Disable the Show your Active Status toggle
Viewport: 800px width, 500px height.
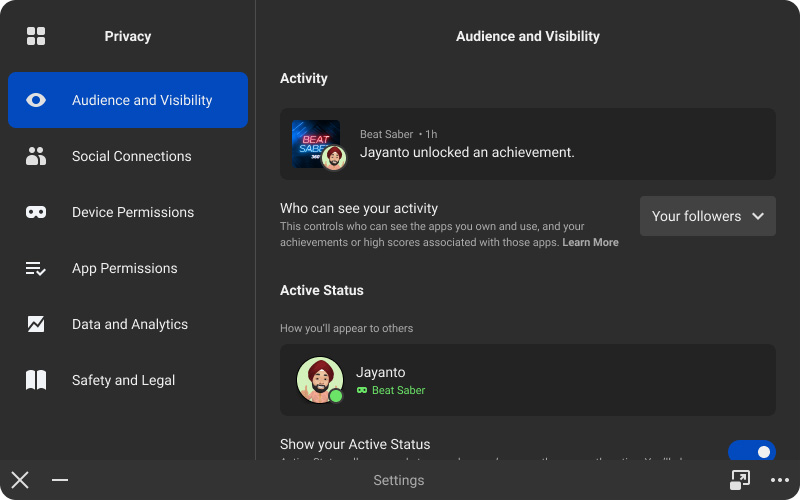tap(751, 451)
